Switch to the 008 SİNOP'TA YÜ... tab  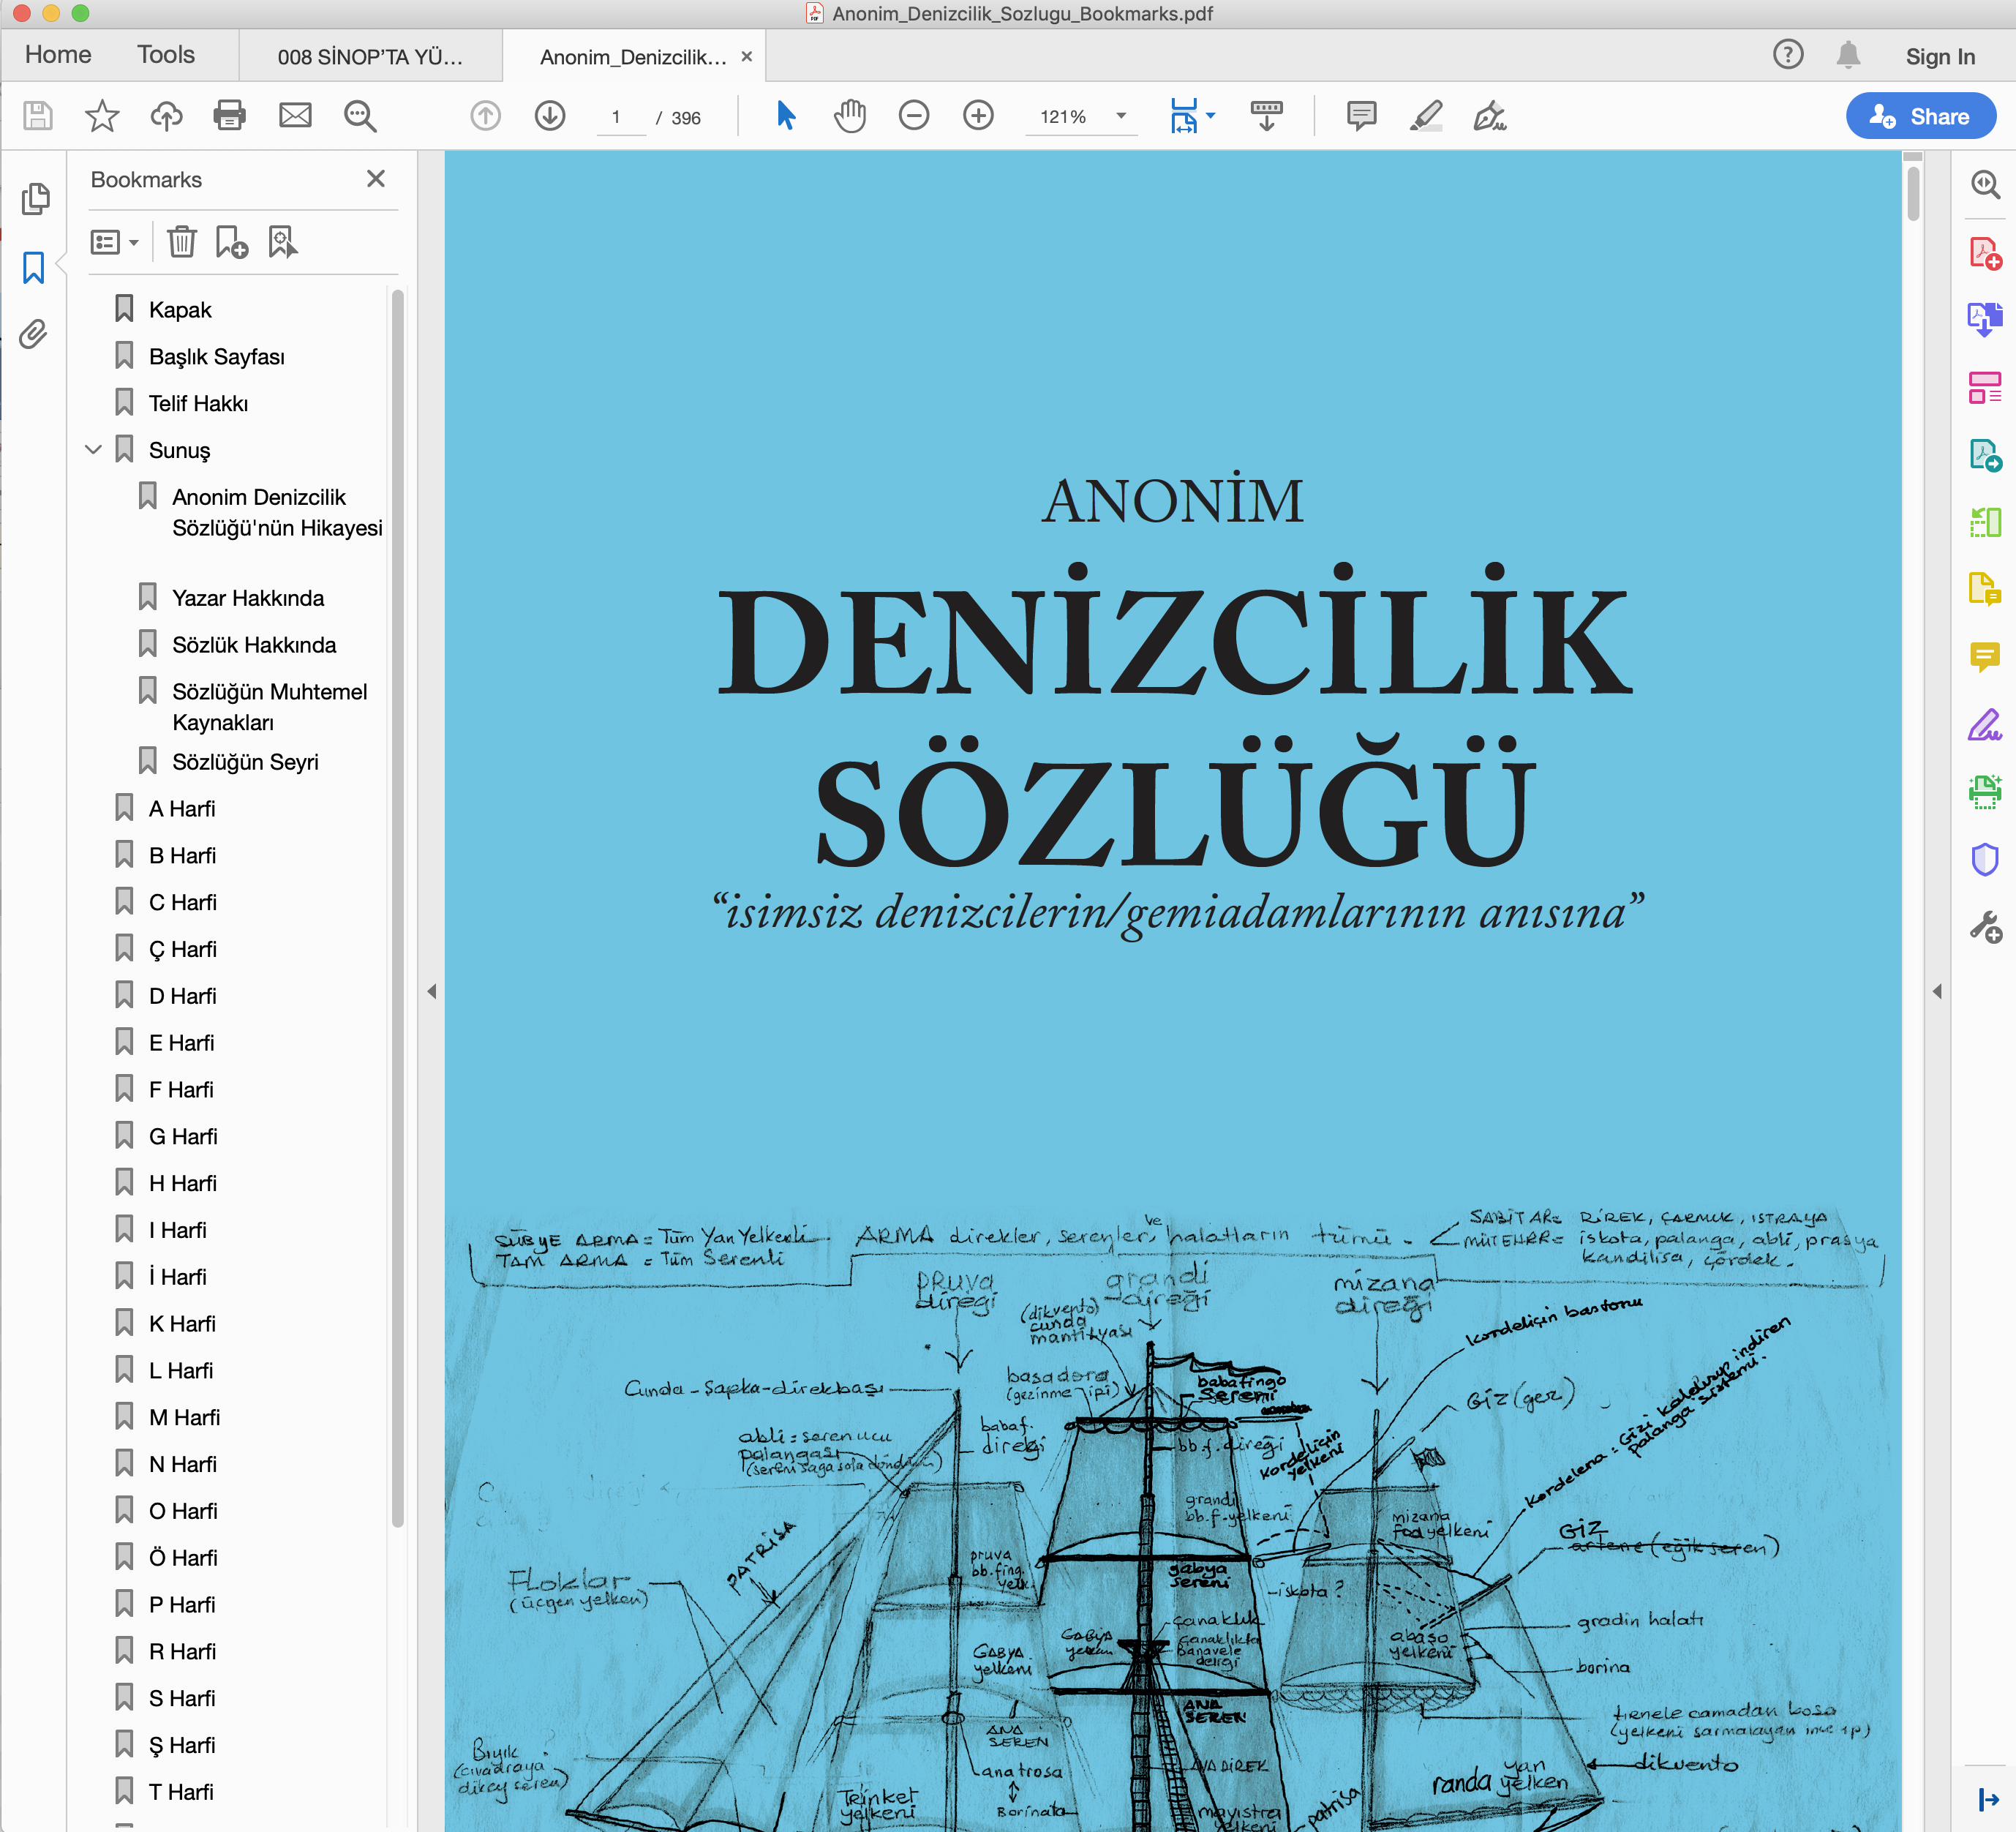click(370, 57)
